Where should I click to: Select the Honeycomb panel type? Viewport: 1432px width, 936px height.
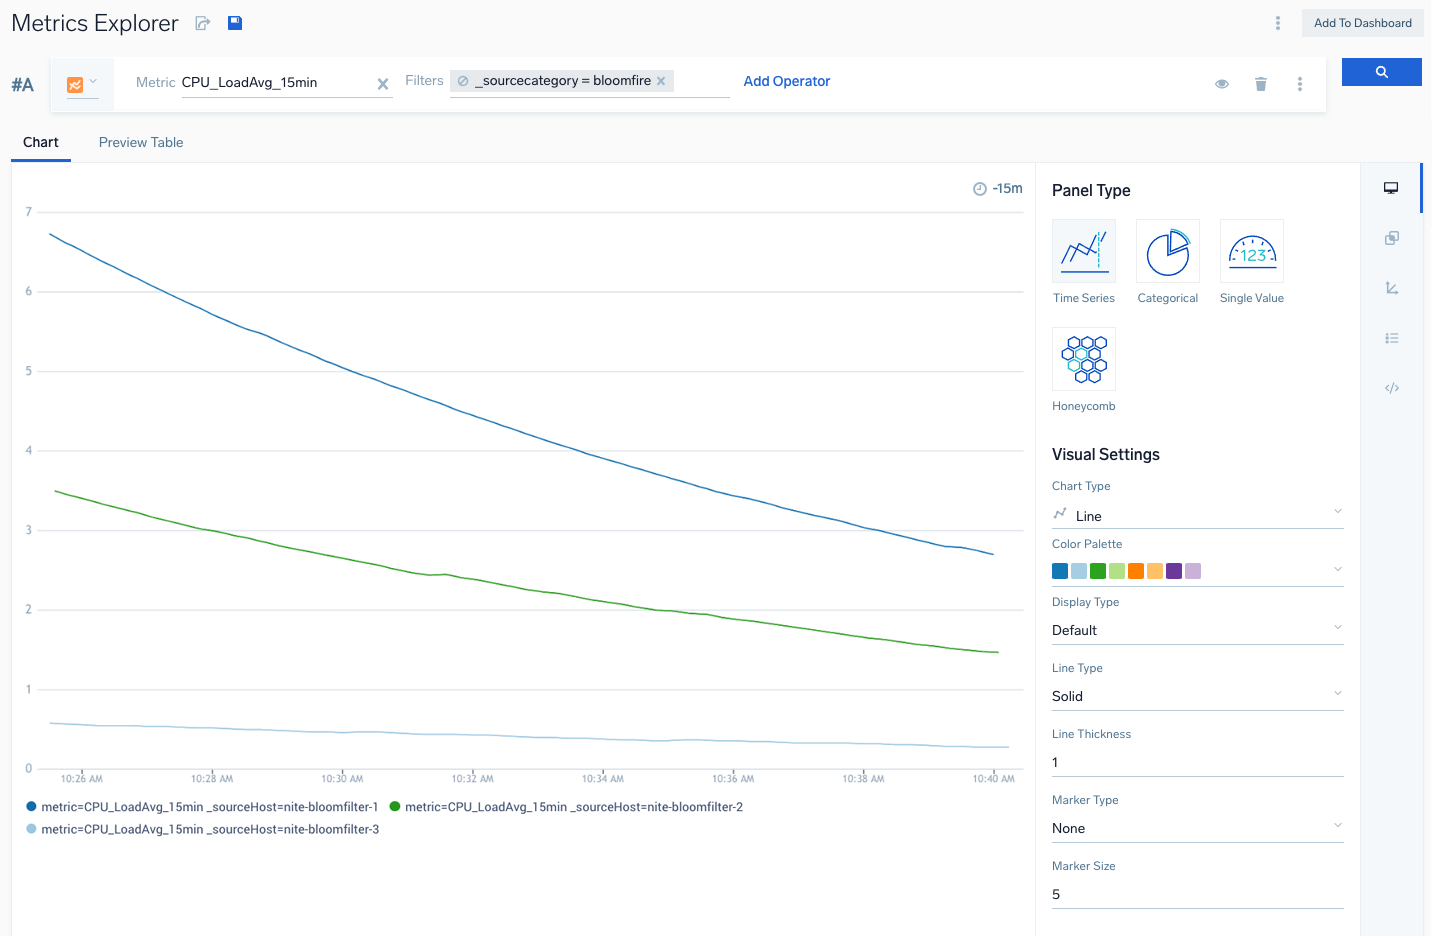point(1083,358)
